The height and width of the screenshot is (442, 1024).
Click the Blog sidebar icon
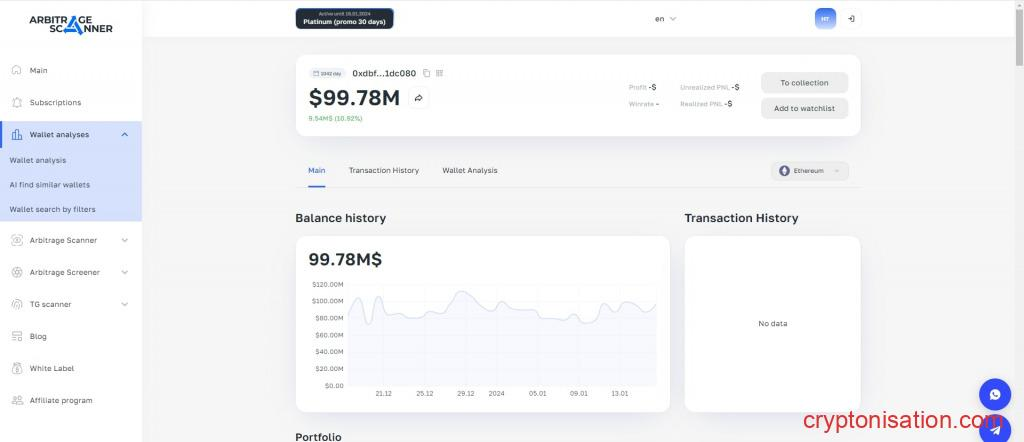tap(17, 336)
